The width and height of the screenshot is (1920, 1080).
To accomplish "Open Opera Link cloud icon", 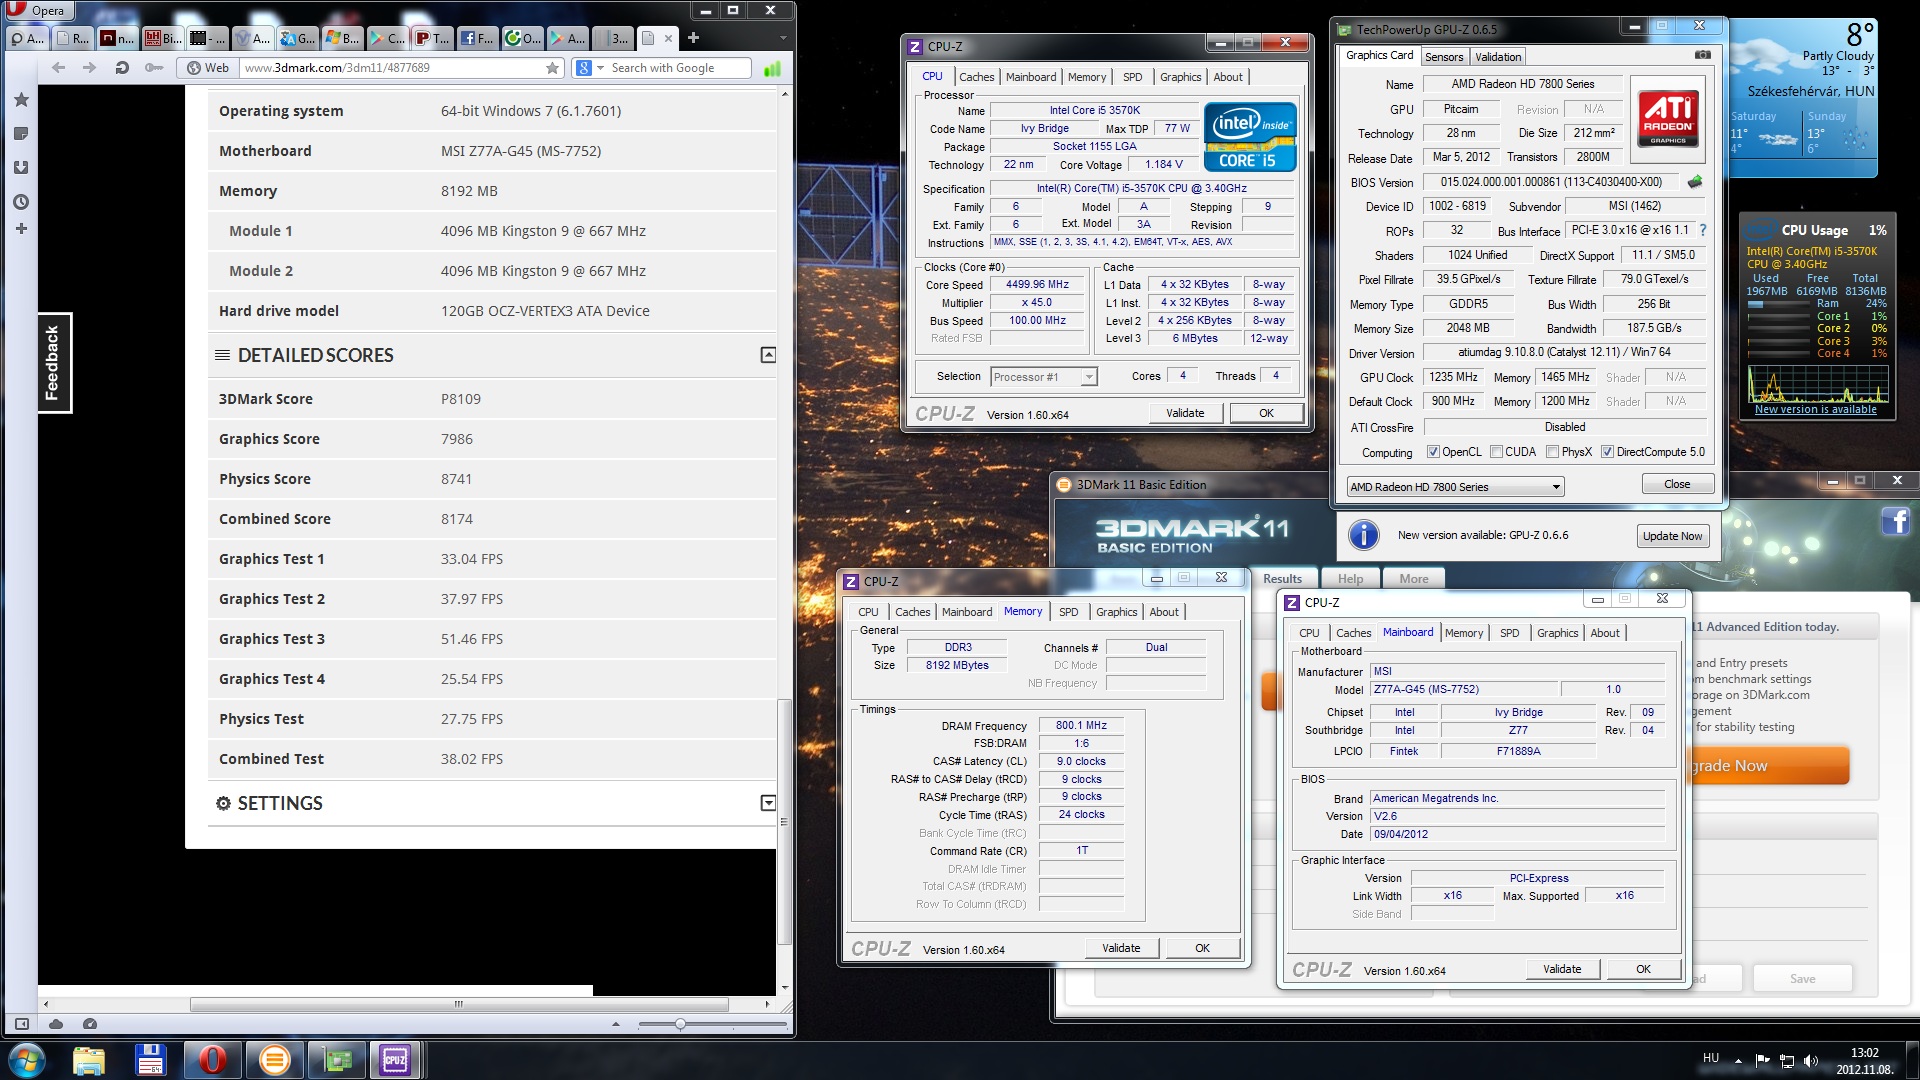I will [x=56, y=1024].
